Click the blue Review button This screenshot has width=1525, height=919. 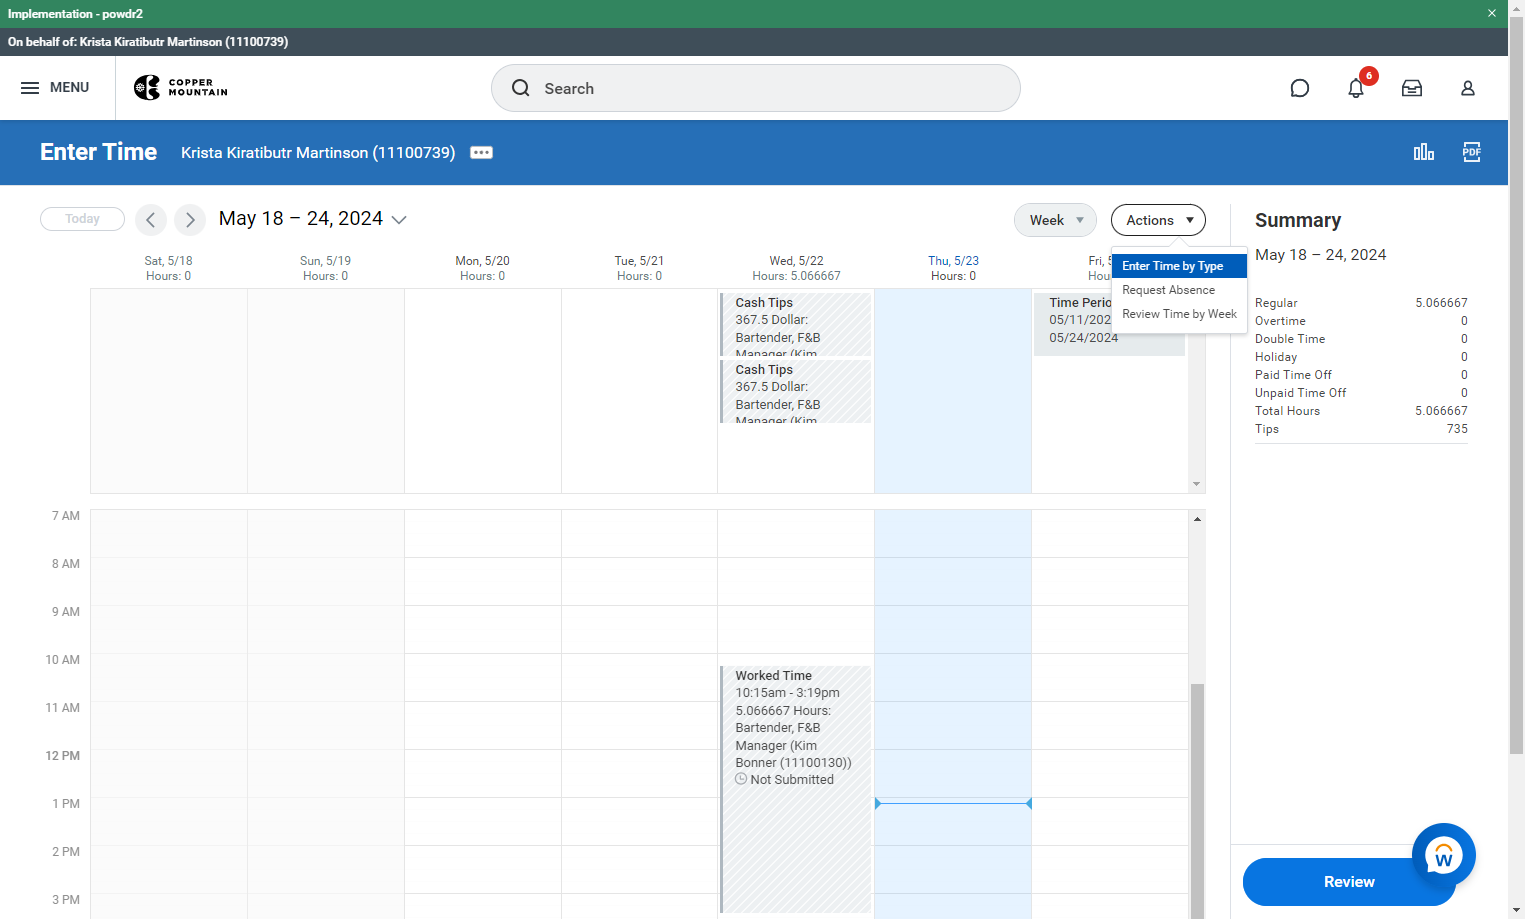coord(1349,882)
